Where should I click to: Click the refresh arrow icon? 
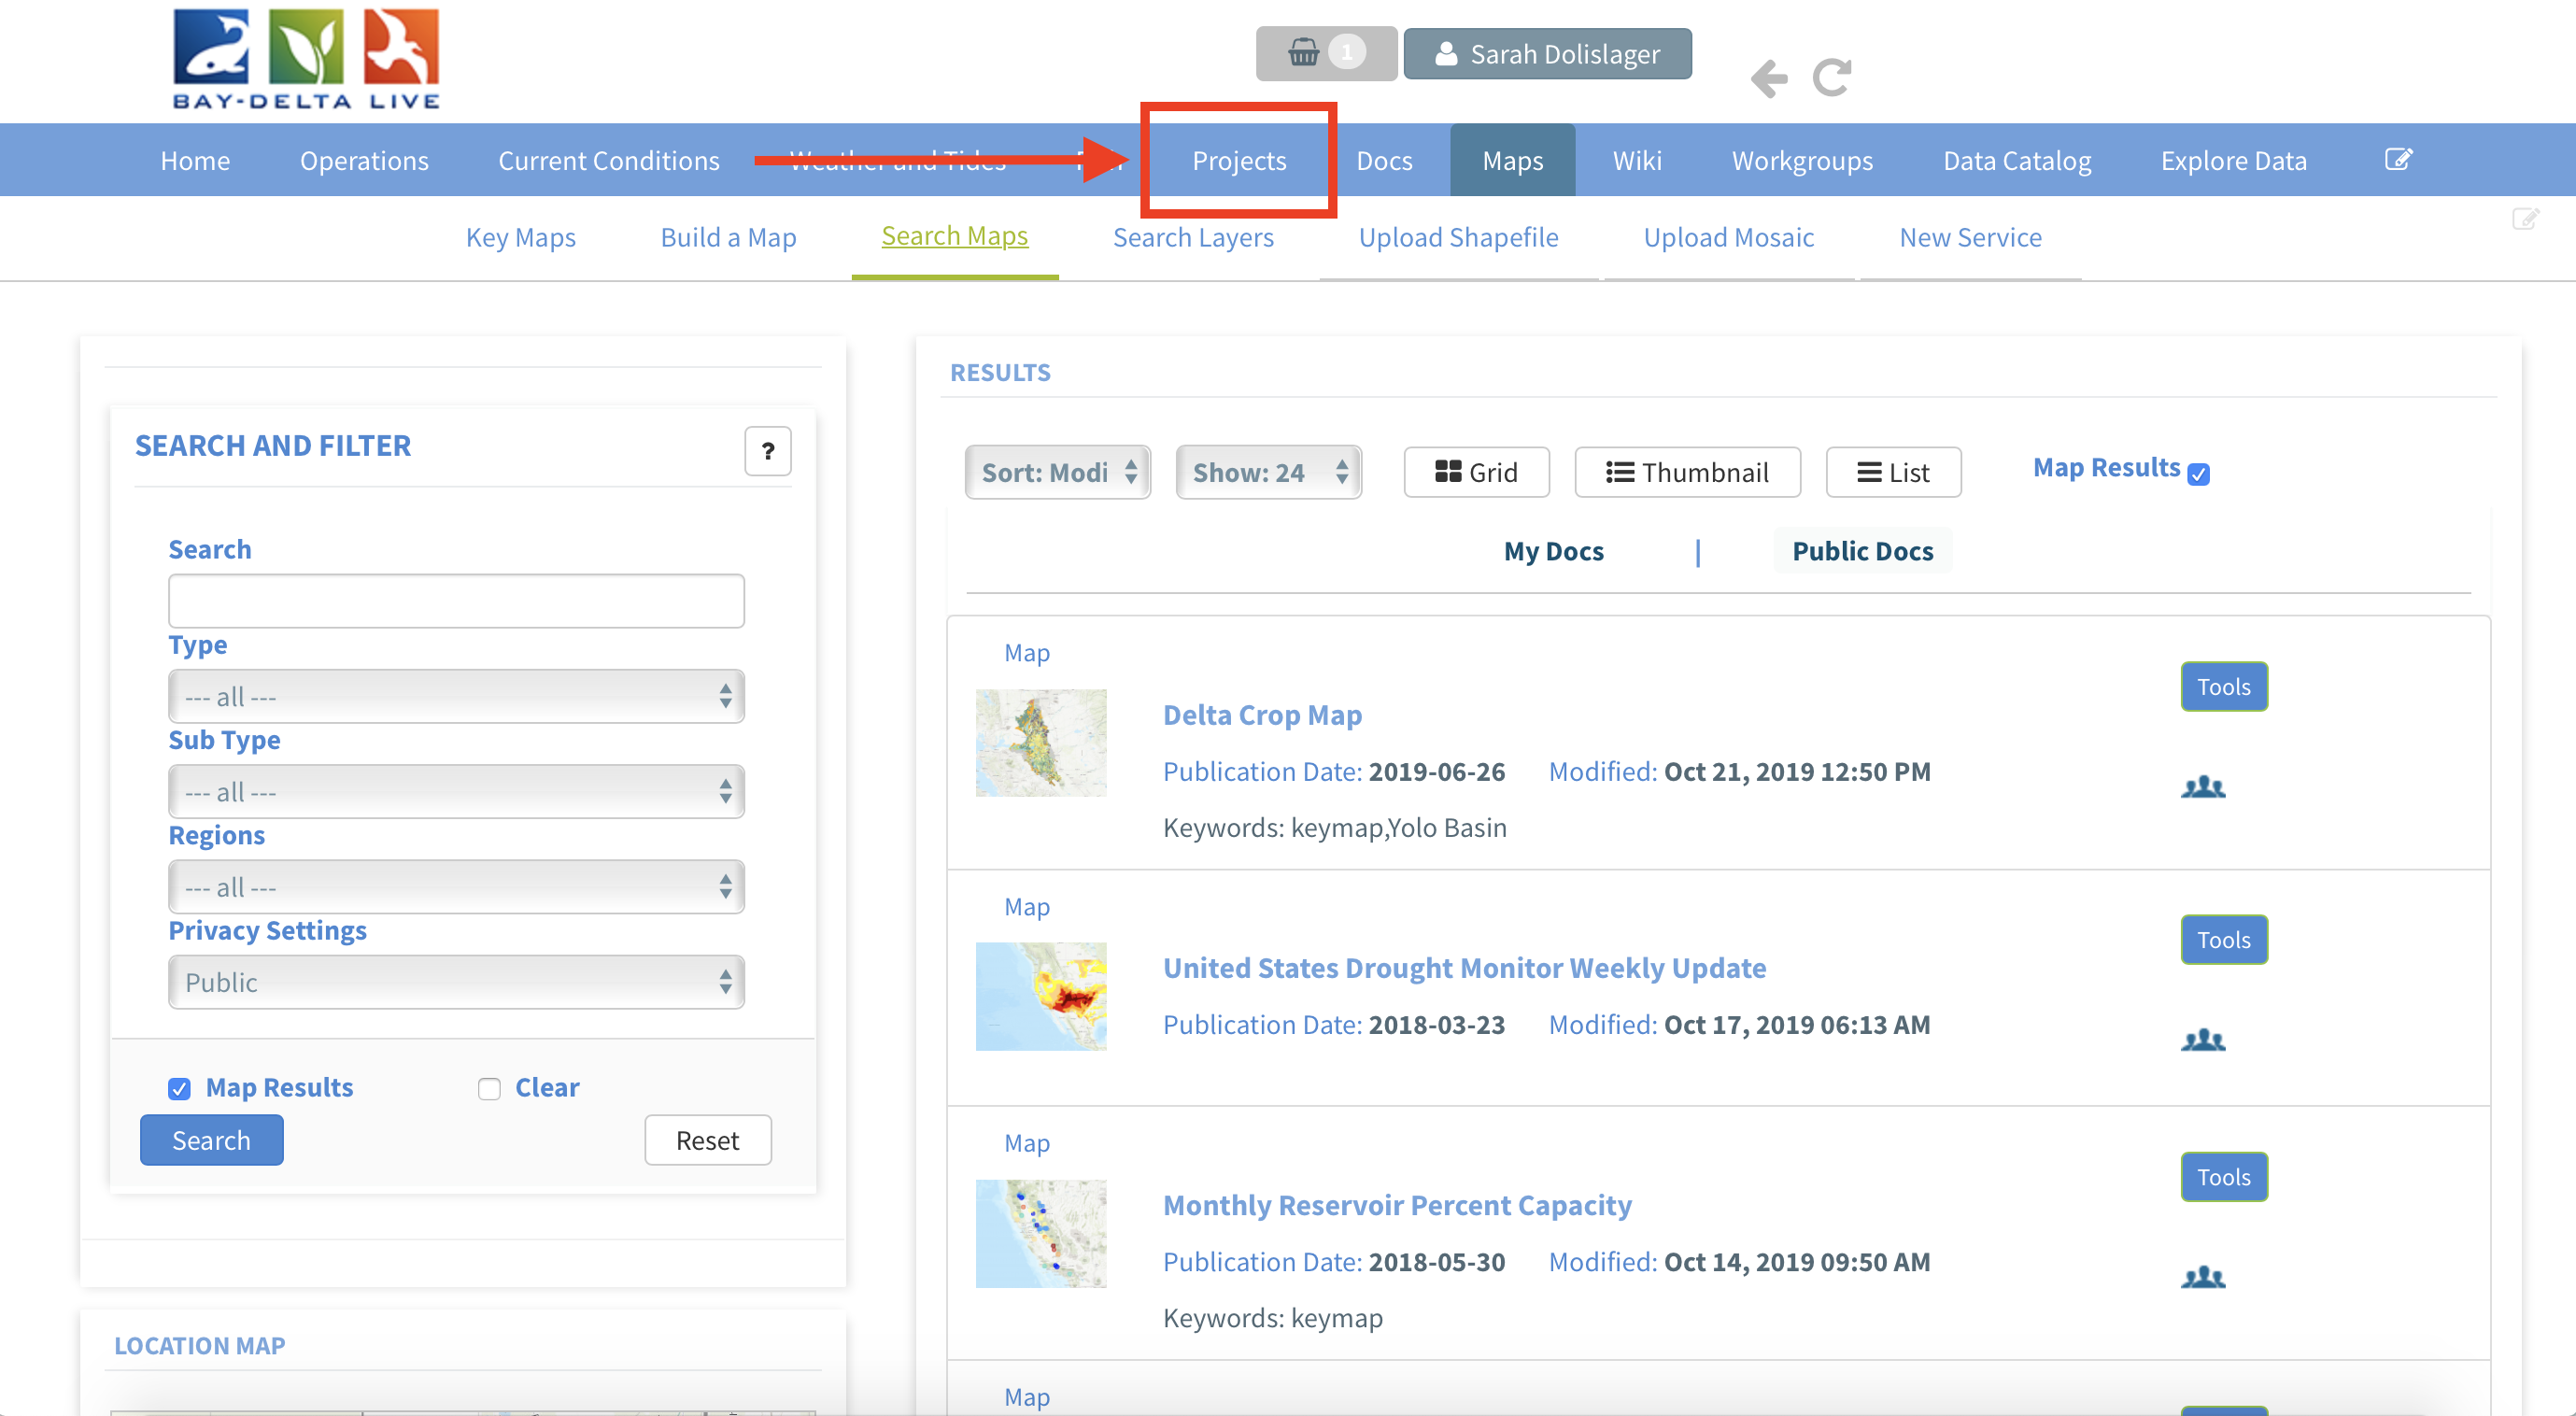(x=1832, y=77)
